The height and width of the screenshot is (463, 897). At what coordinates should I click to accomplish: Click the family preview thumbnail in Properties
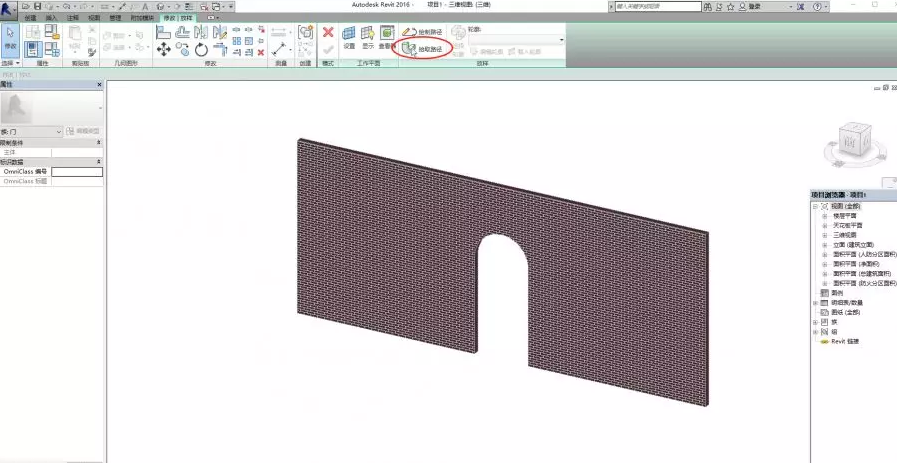click(16, 108)
